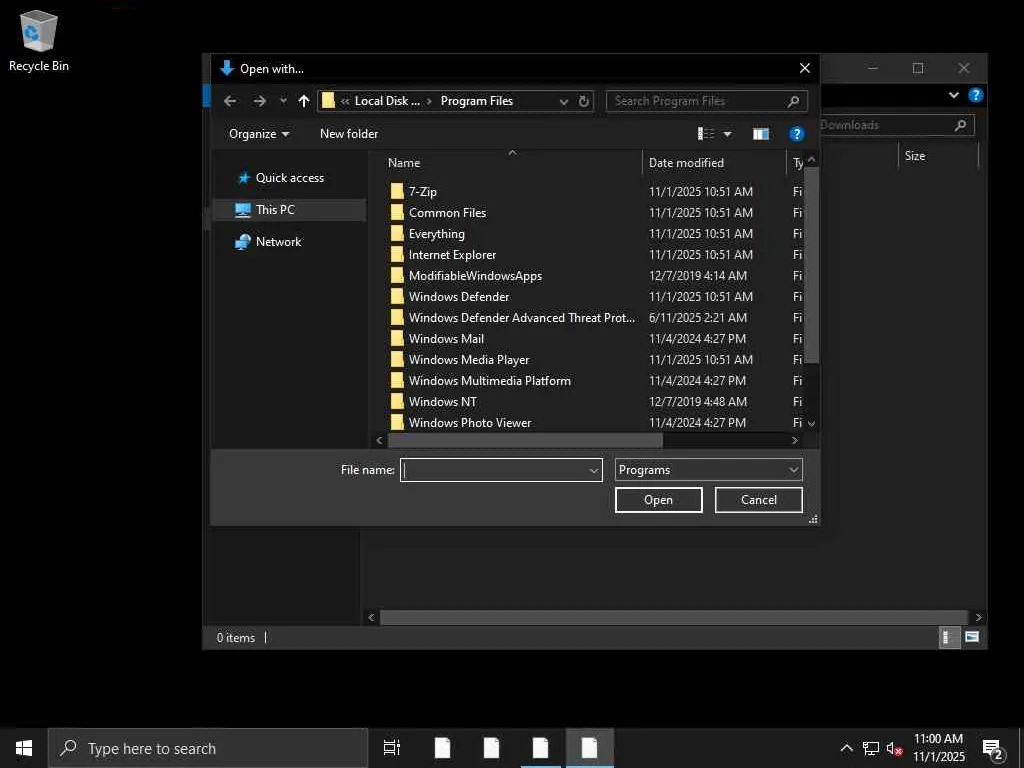Click the Cancel button
This screenshot has height=768, width=1024.
758,500
